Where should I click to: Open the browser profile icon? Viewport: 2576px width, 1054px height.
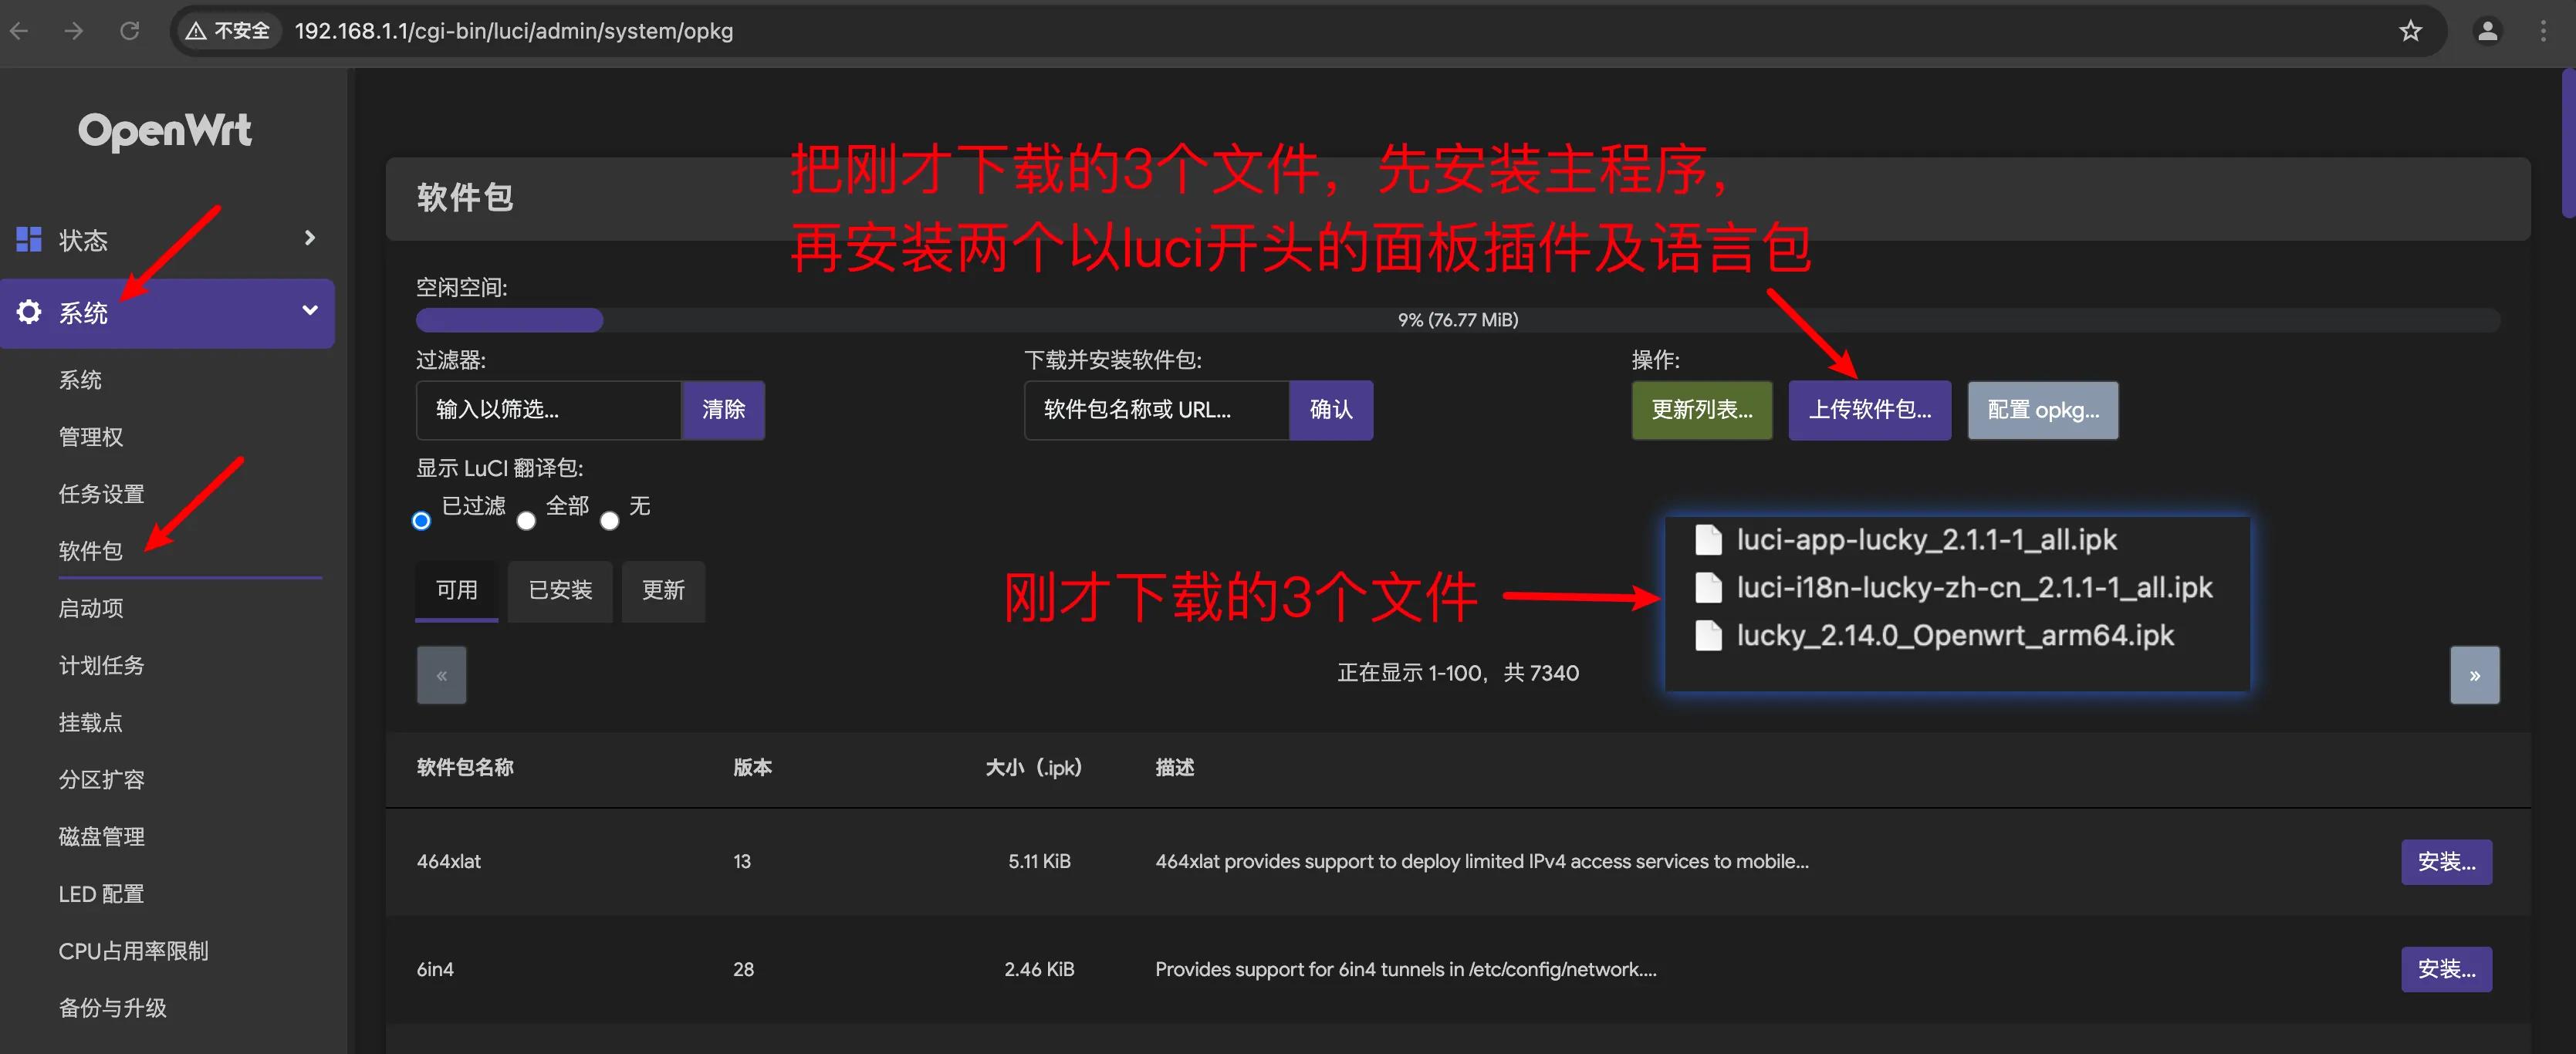(2487, 31)
